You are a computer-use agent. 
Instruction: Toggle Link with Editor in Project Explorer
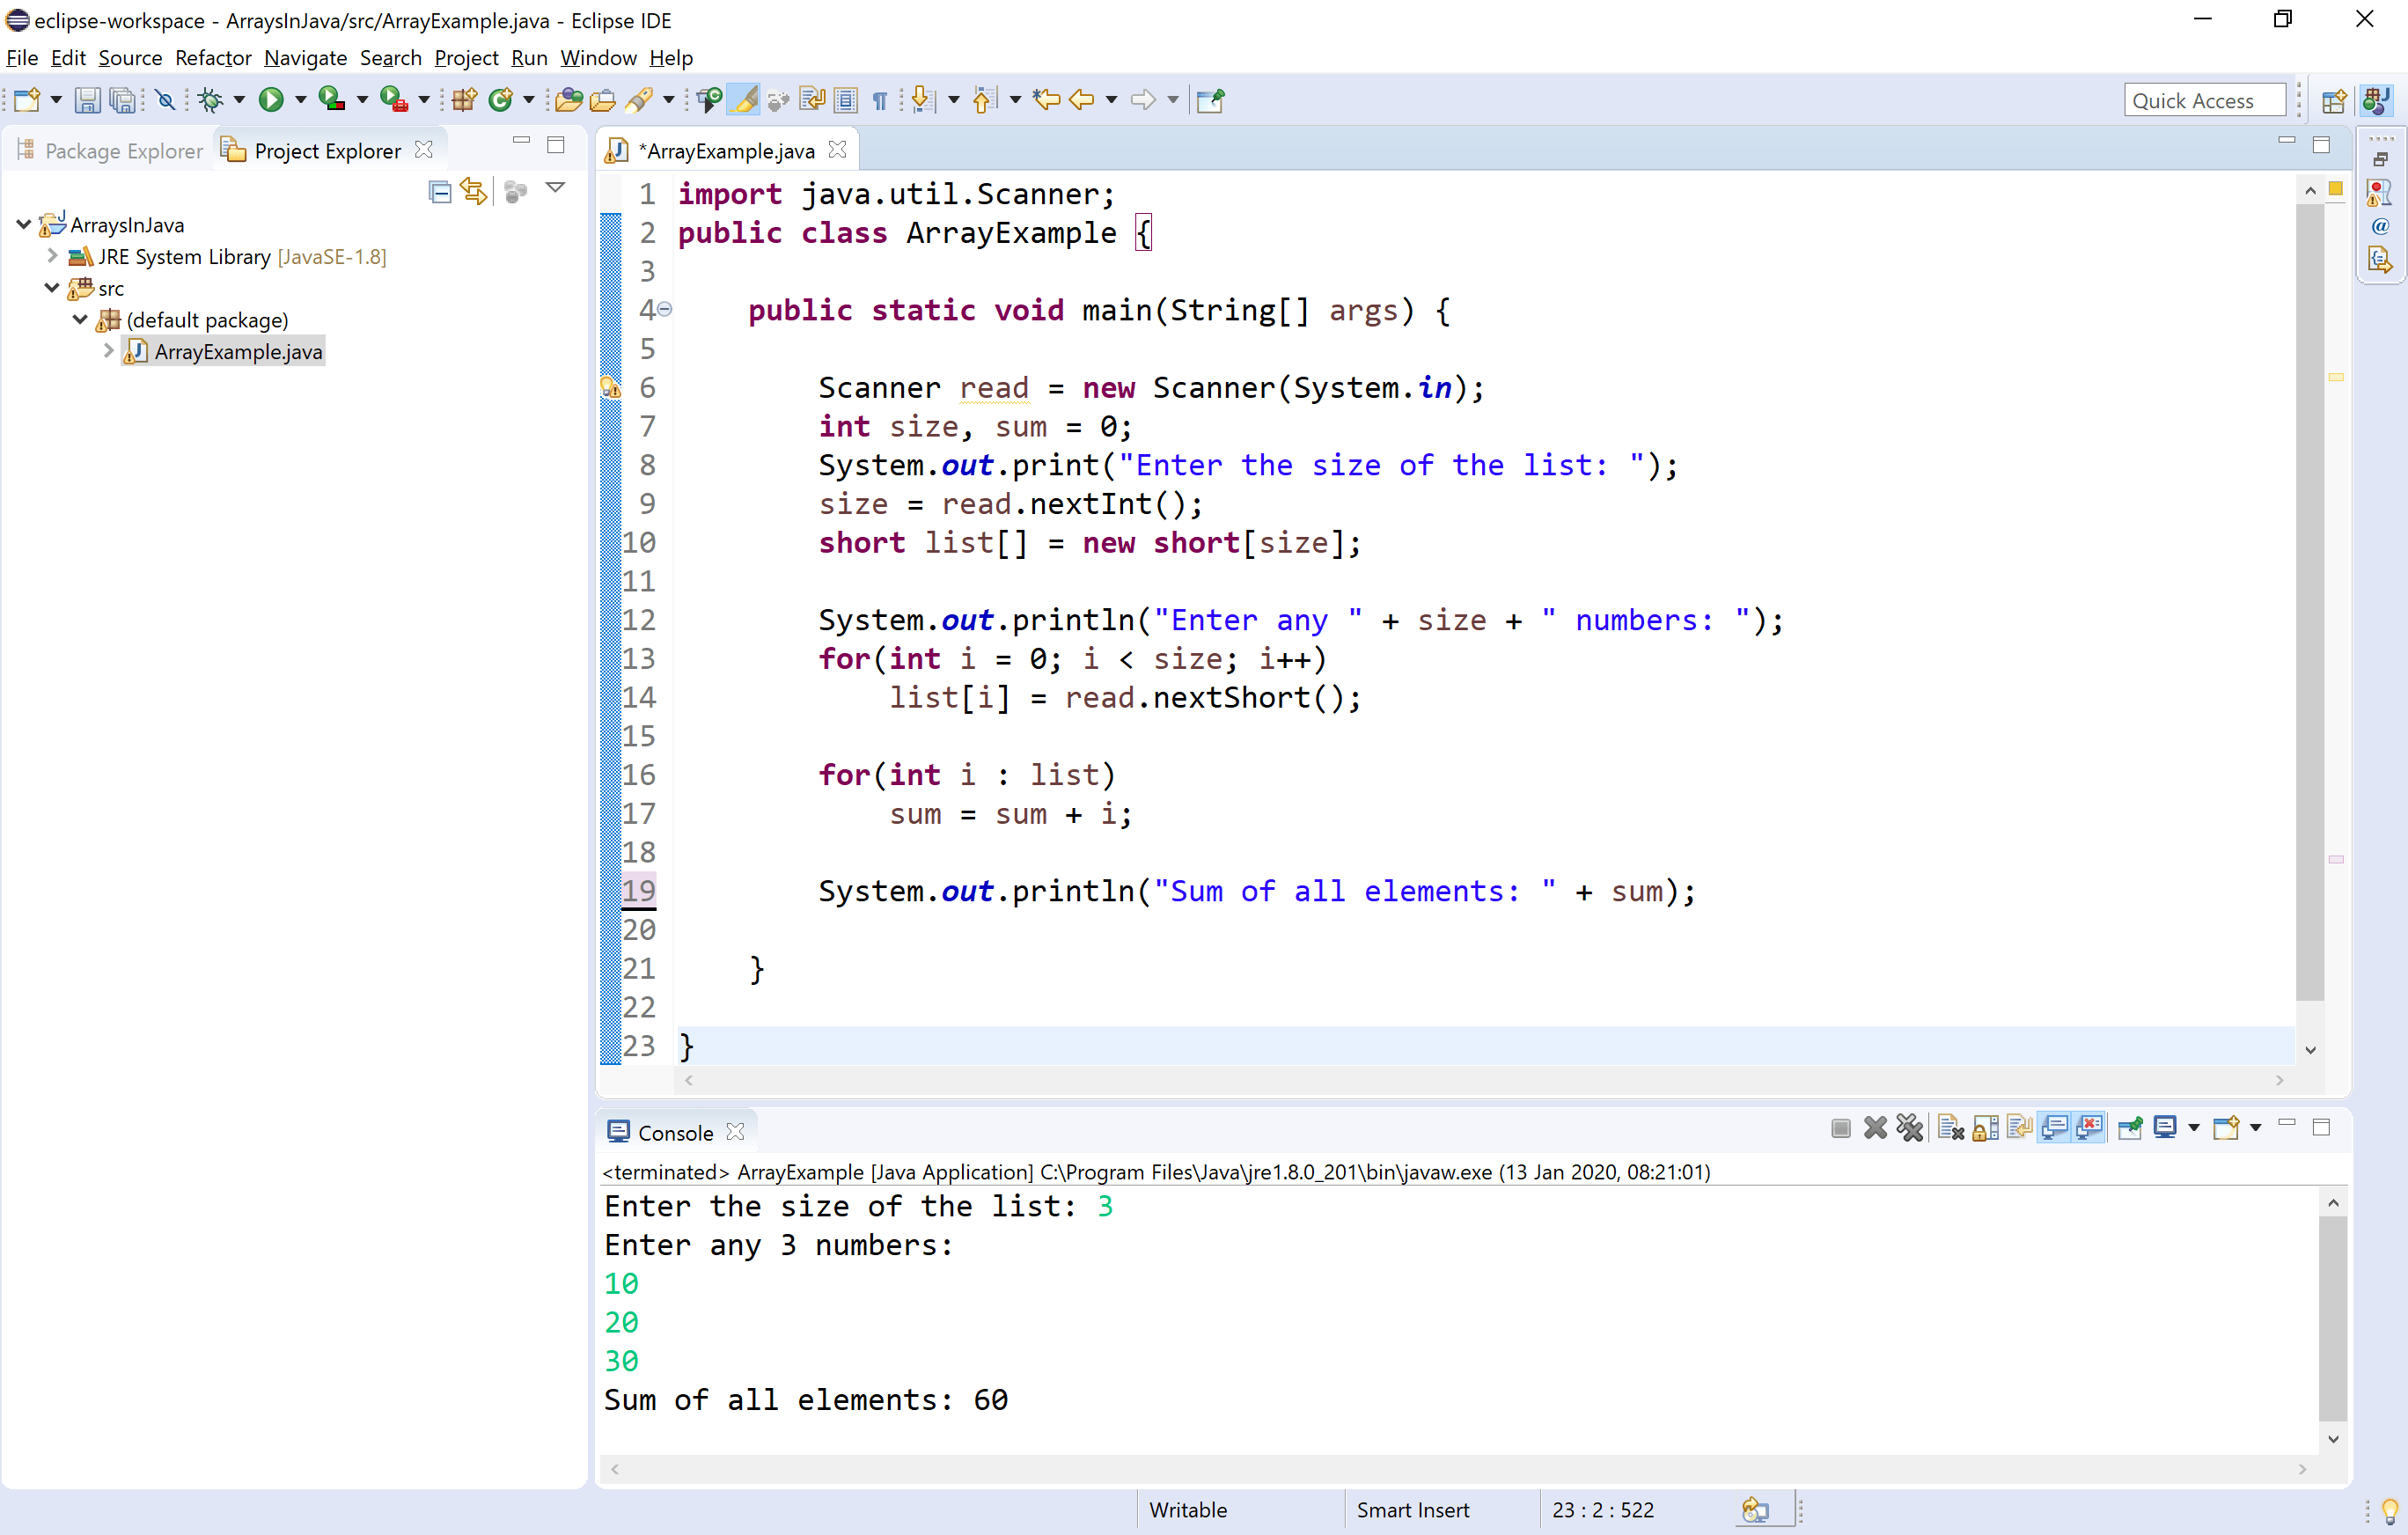tap(474, 191)
